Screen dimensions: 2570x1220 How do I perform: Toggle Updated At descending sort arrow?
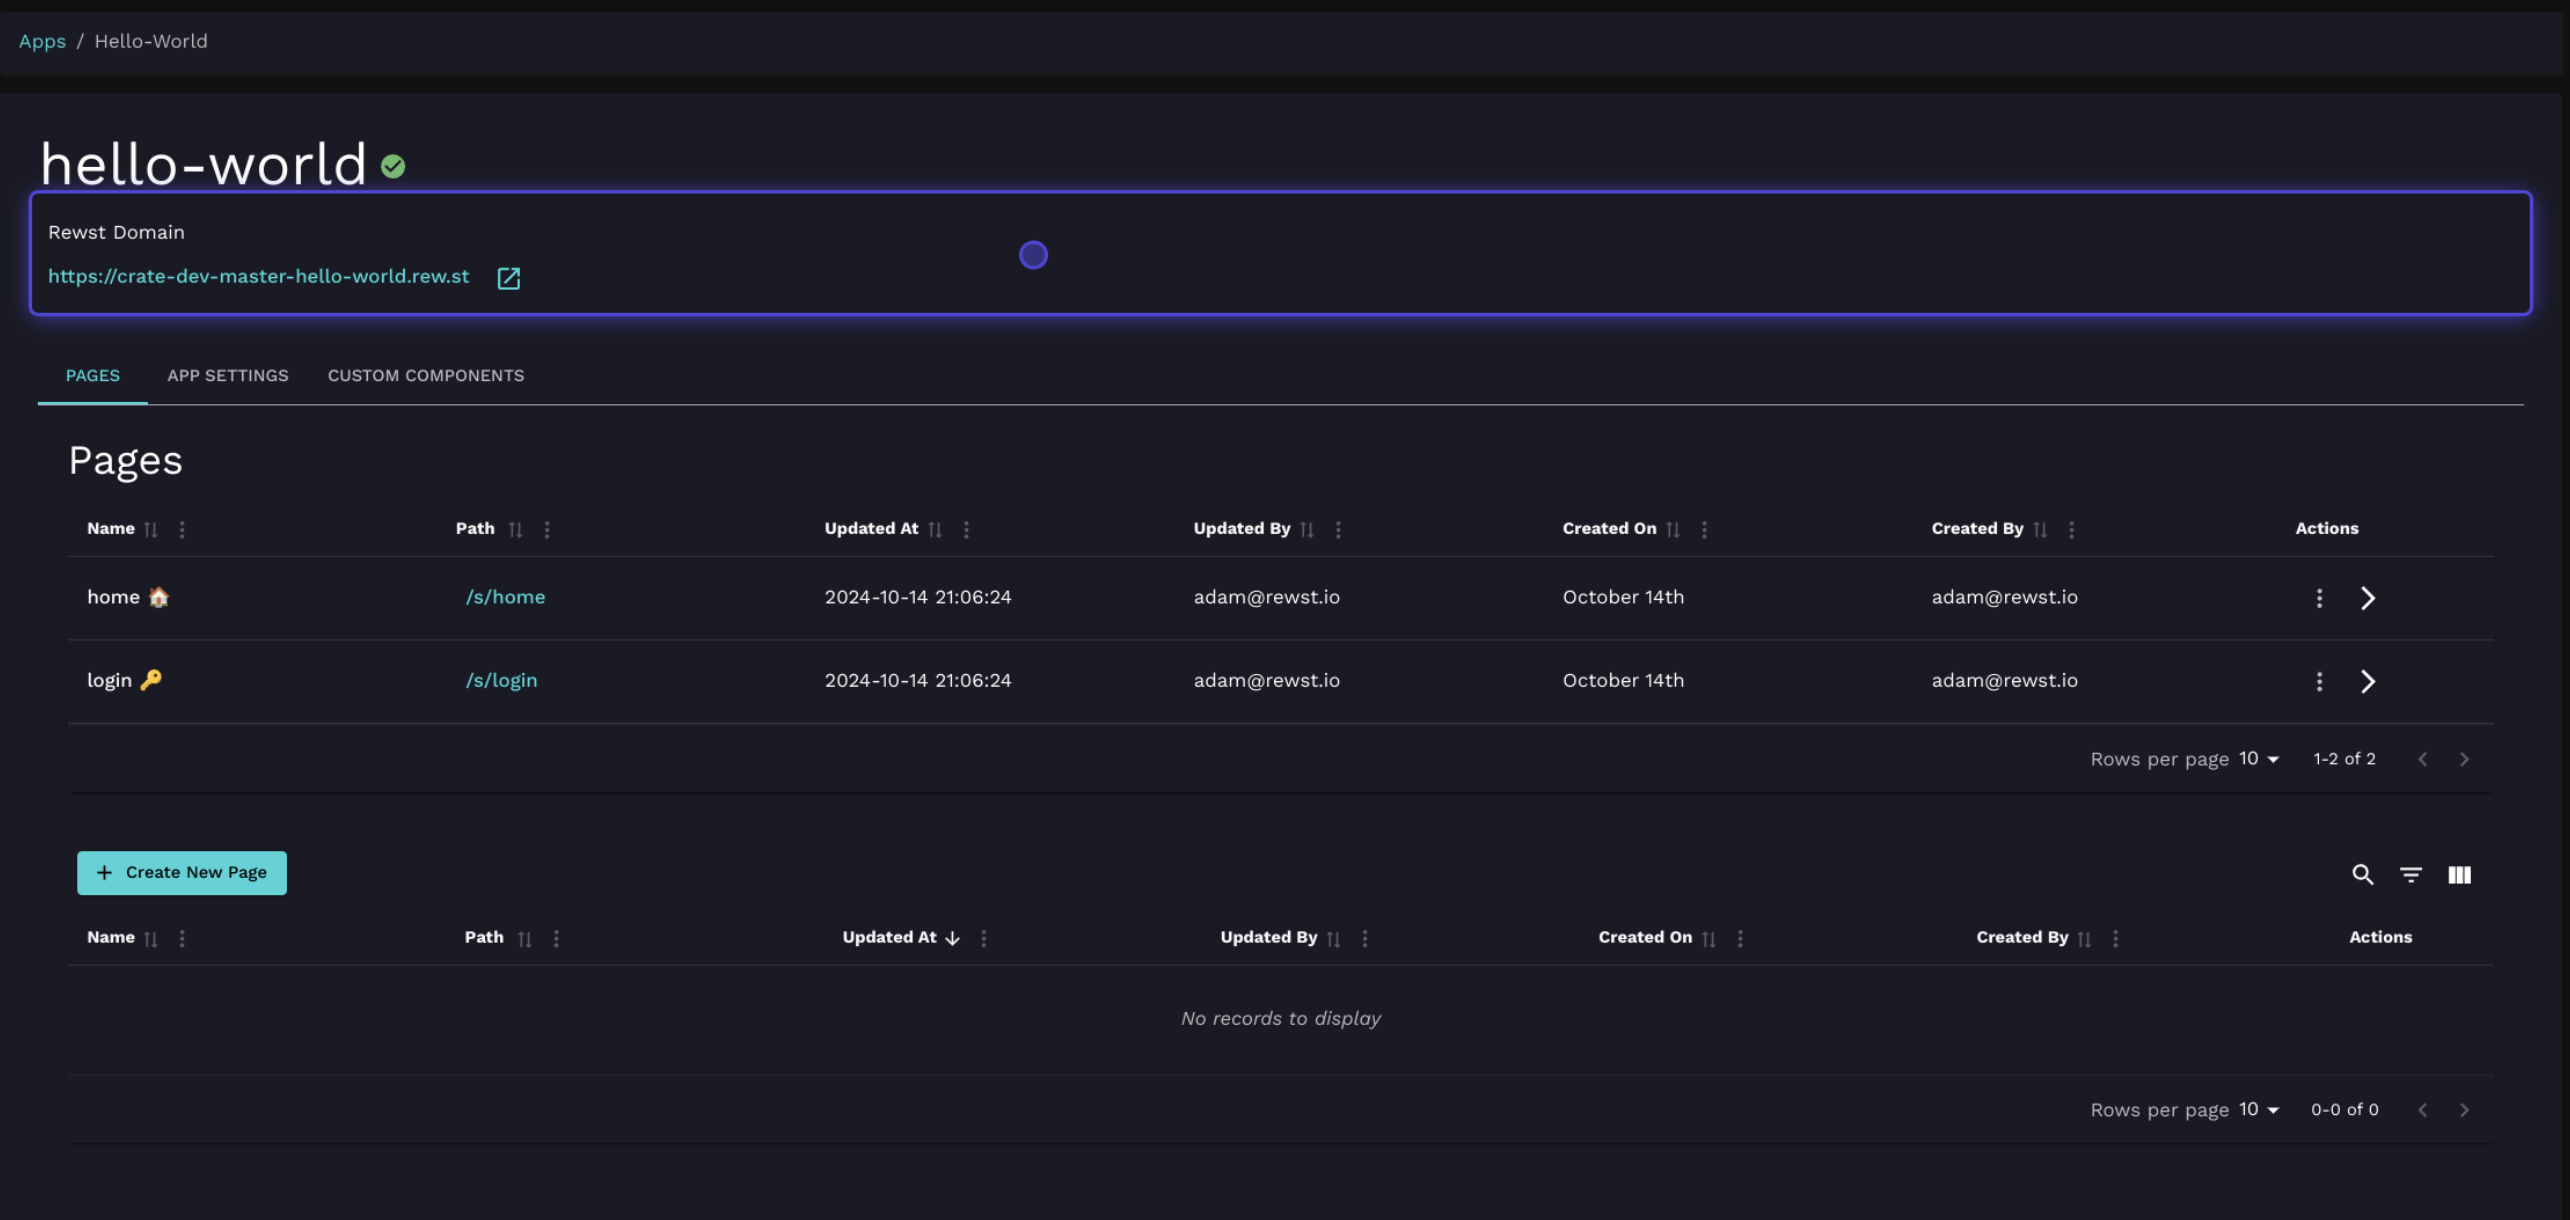(952, 938)
